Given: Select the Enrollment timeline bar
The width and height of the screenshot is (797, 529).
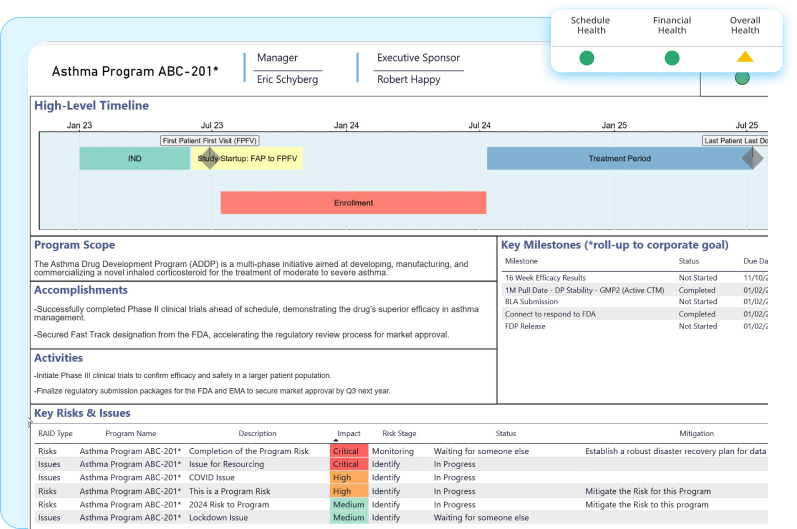Looking at the screenshot, I should [353, 203].
